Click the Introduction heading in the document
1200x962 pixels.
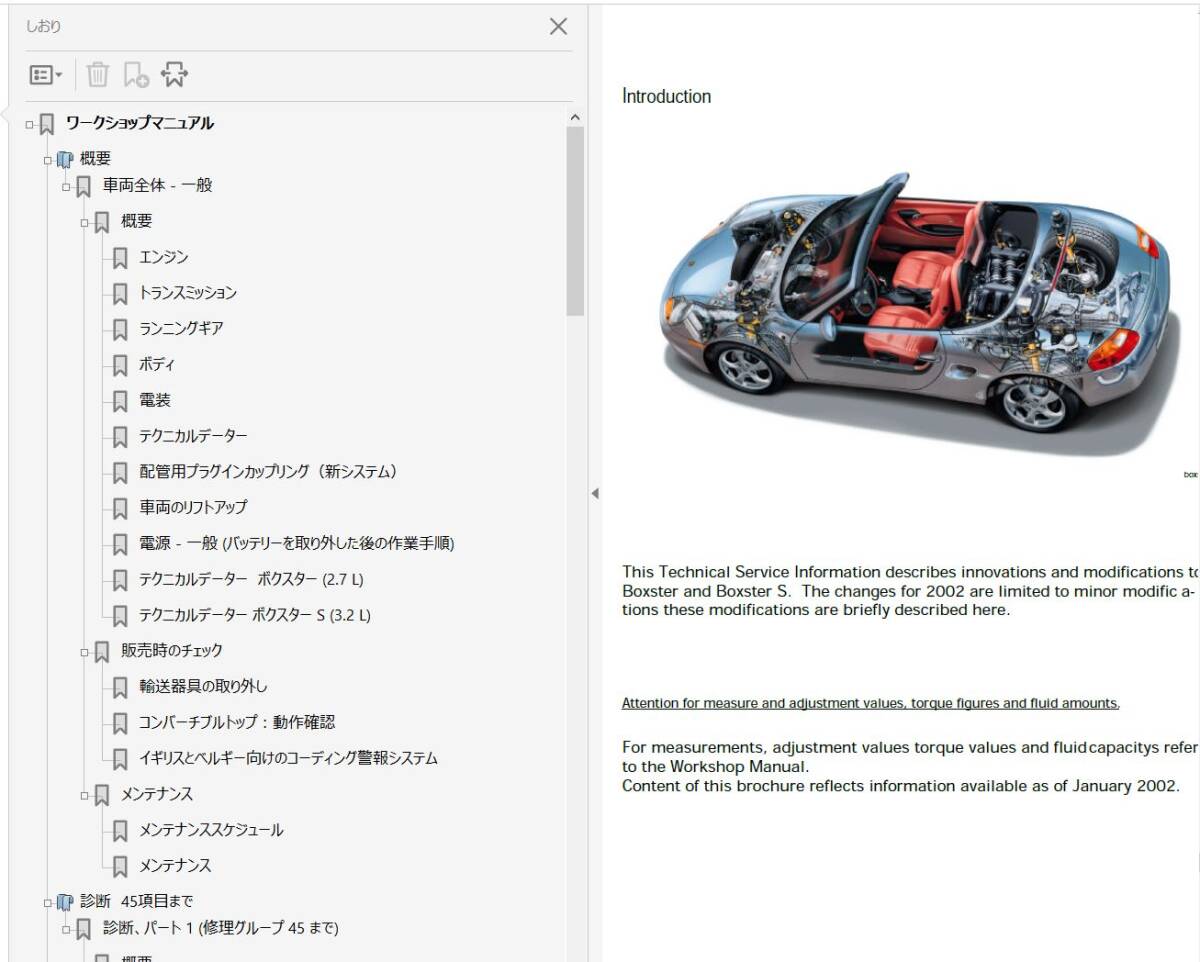tap(666, 96)
